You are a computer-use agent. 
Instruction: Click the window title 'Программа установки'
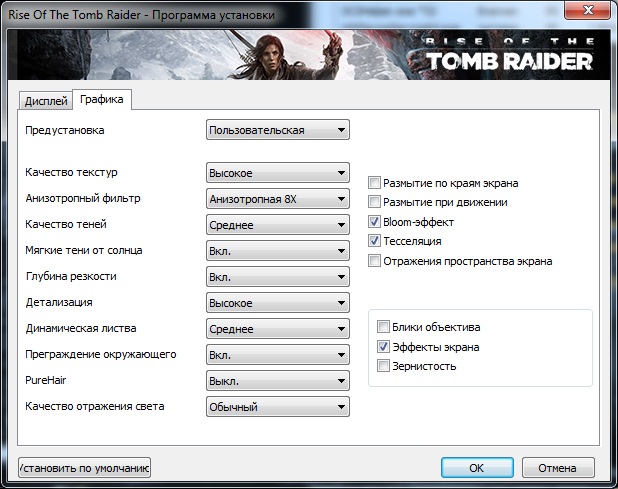coord(213,15)
